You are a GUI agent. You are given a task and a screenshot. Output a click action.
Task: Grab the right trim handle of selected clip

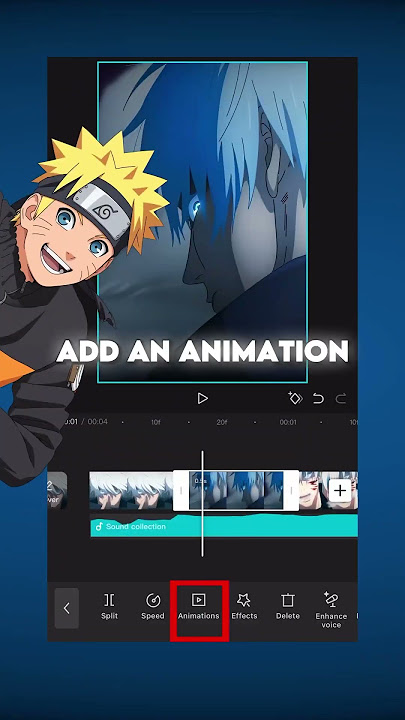291,490
